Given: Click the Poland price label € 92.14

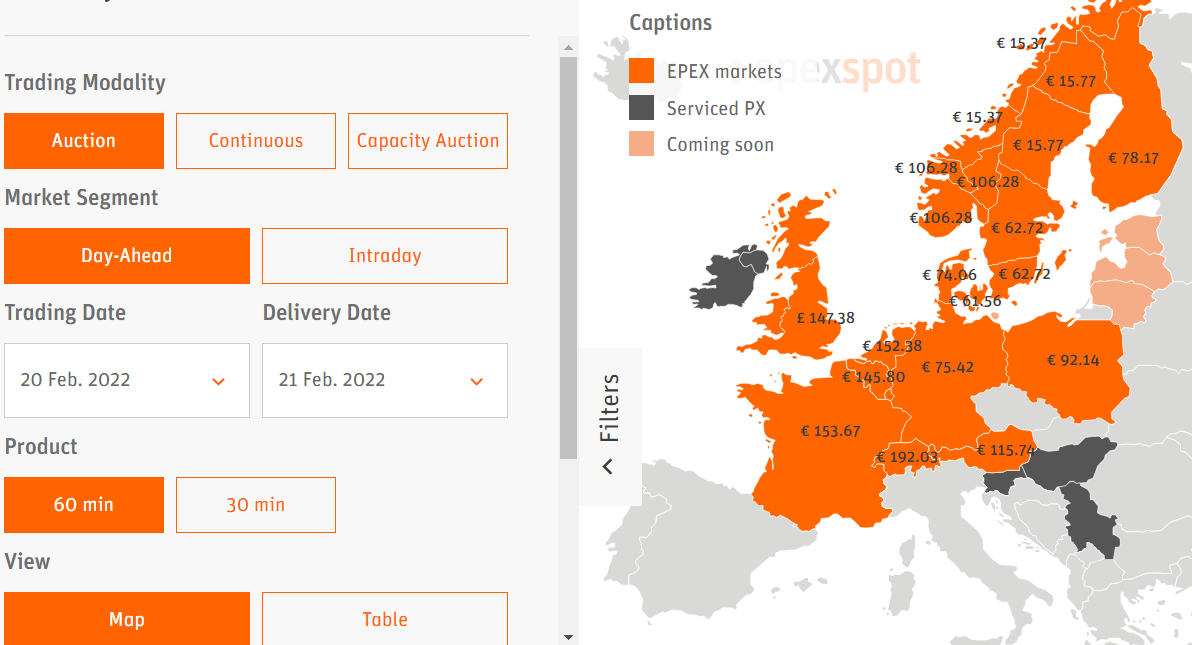Looking at the screenshot, I should [x=1073, y=360].
